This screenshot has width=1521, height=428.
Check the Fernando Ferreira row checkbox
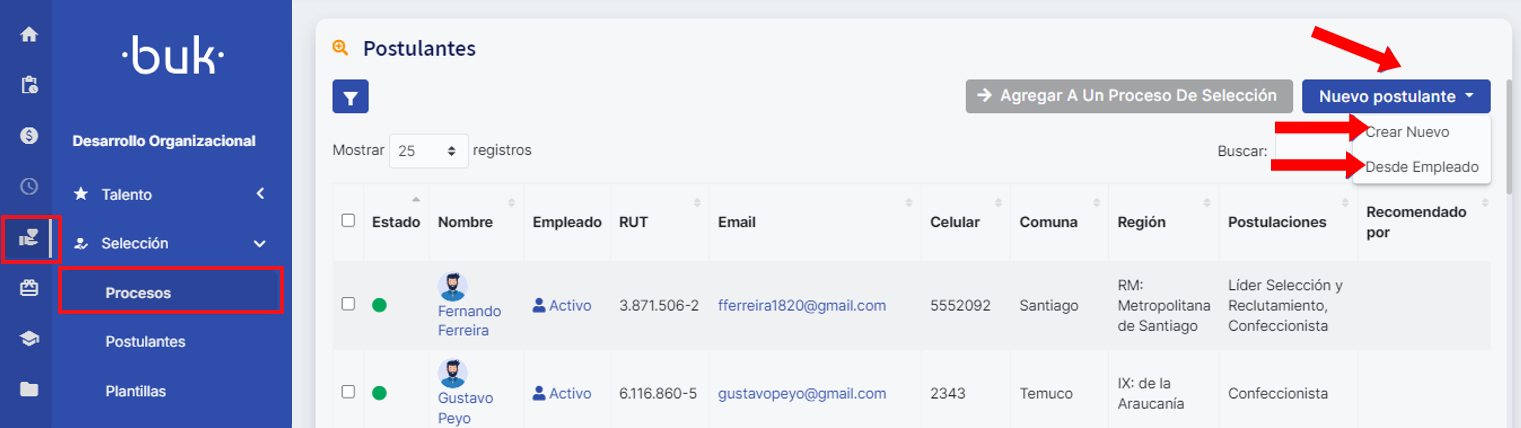348,304
